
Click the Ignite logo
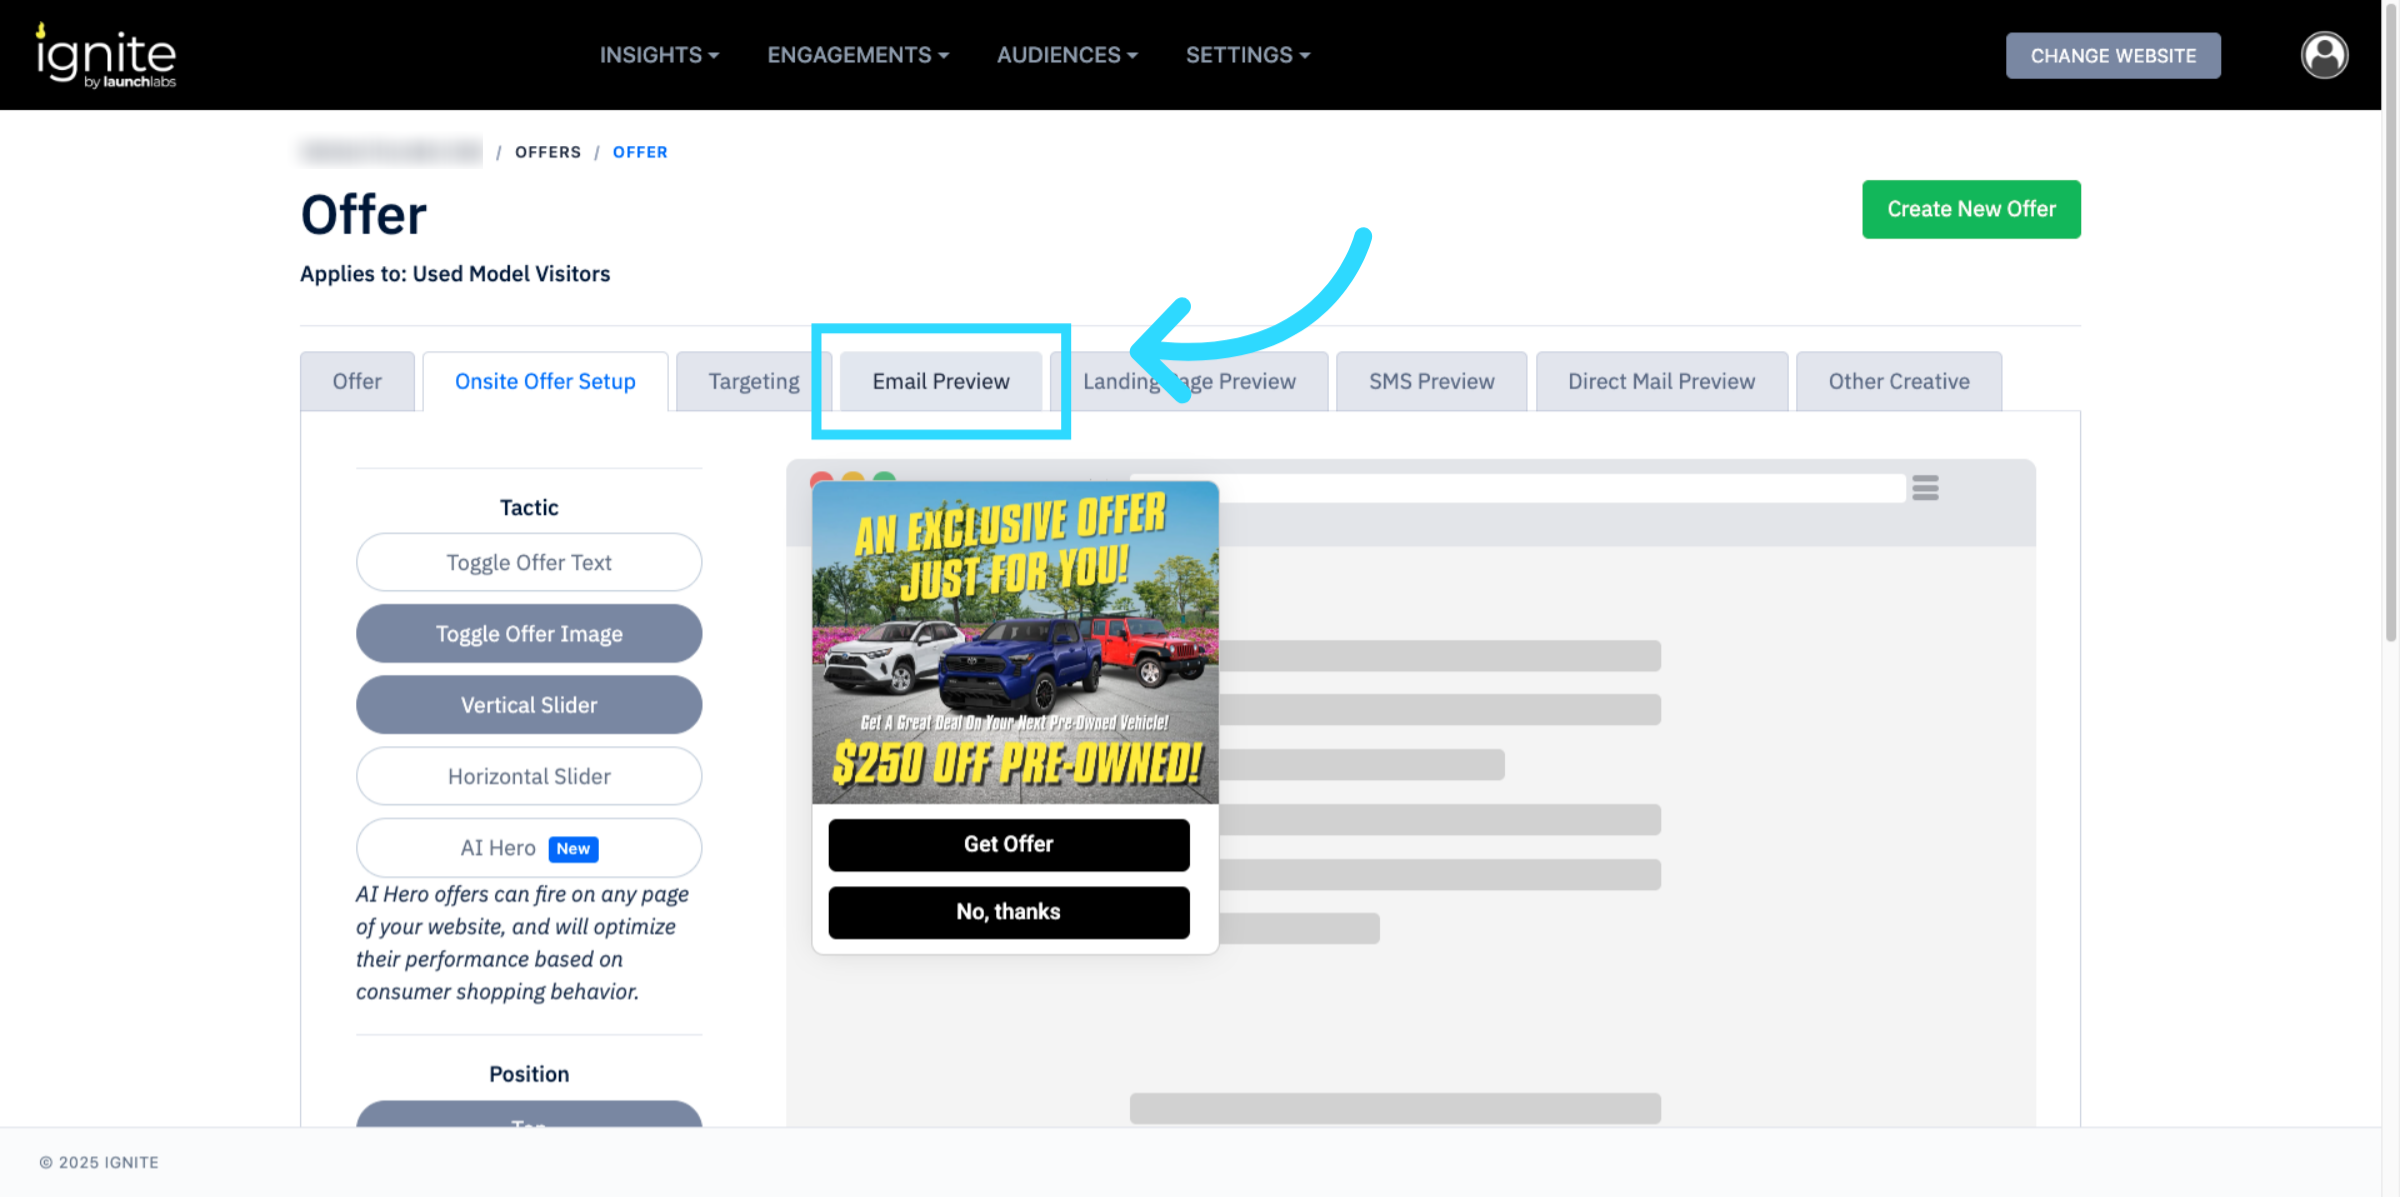click(x=106, y=56)
